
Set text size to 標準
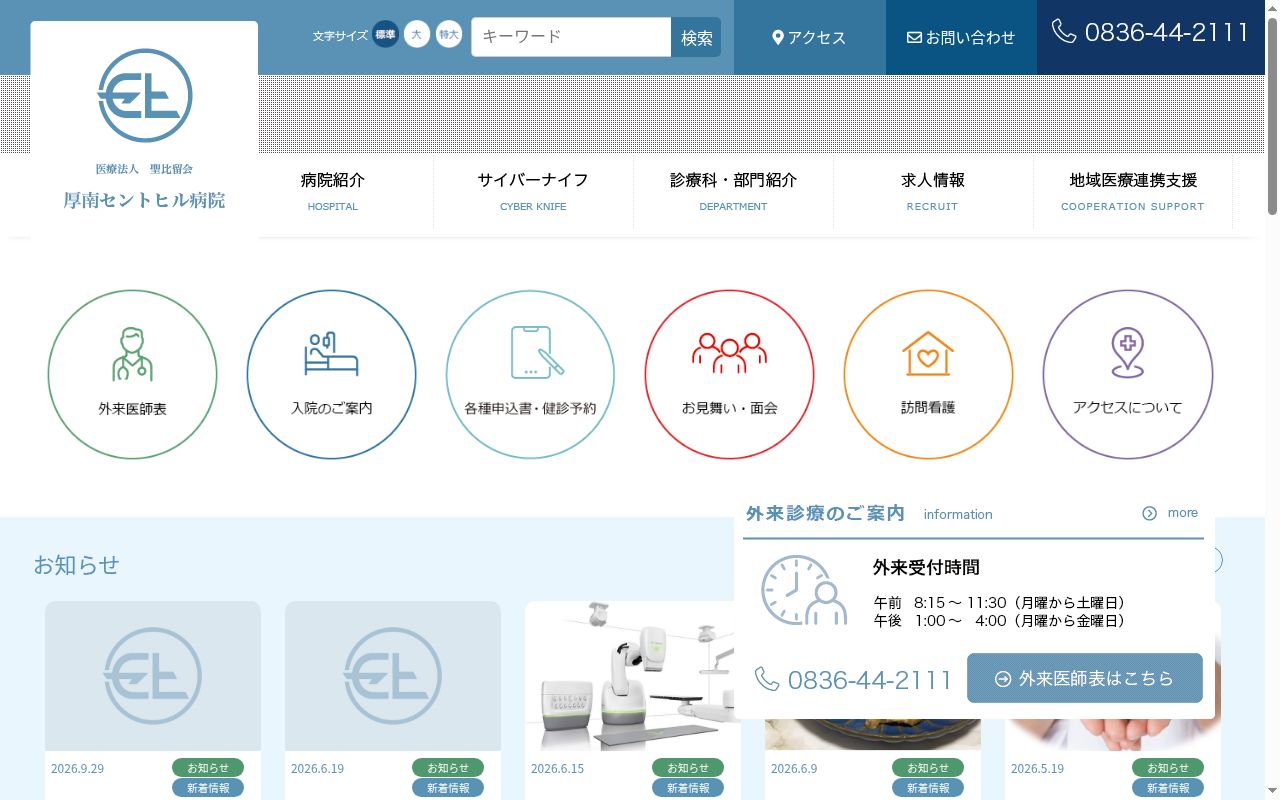(385, 35)
